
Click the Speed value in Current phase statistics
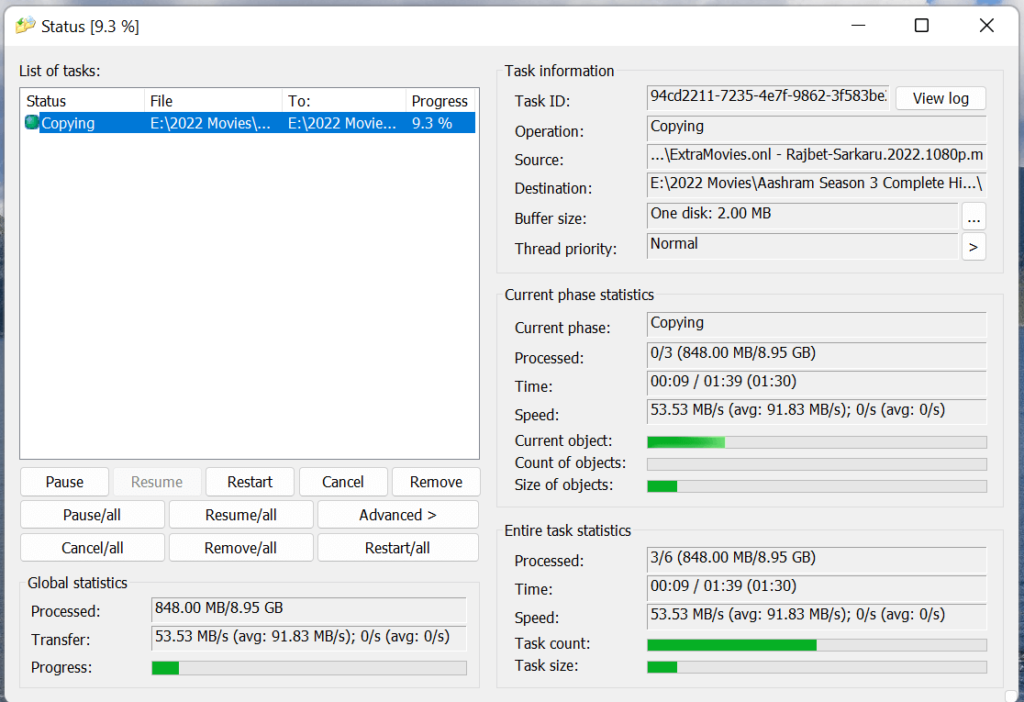[816, 411]
